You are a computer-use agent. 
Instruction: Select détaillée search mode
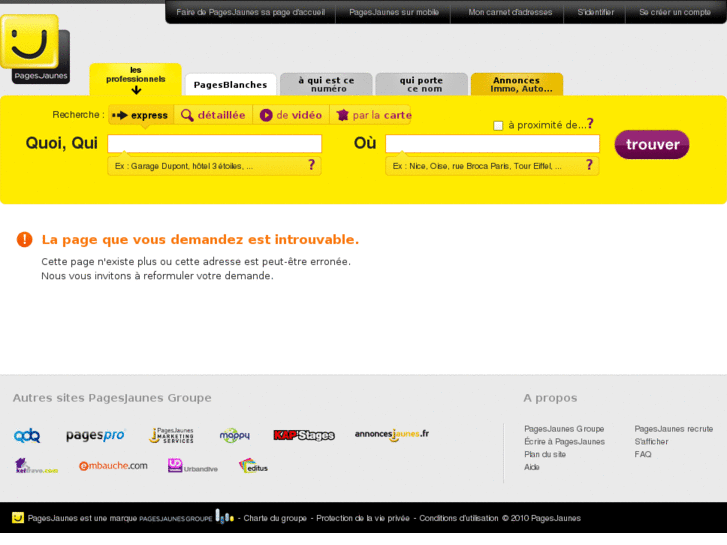click(213, 115)
